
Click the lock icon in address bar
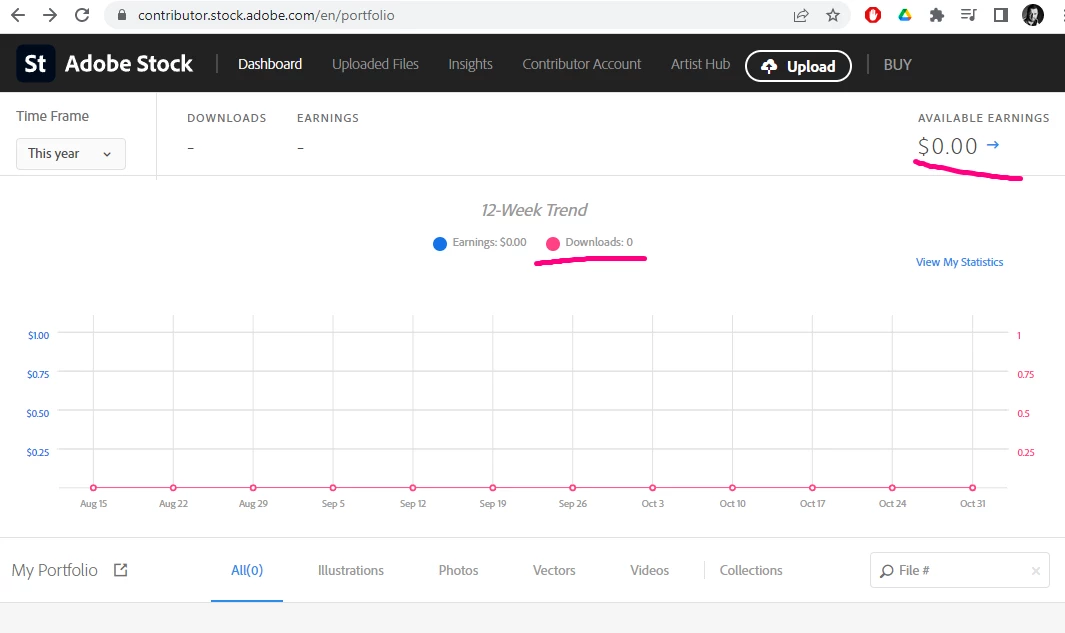pyautogui.click(x=122, y=15)
